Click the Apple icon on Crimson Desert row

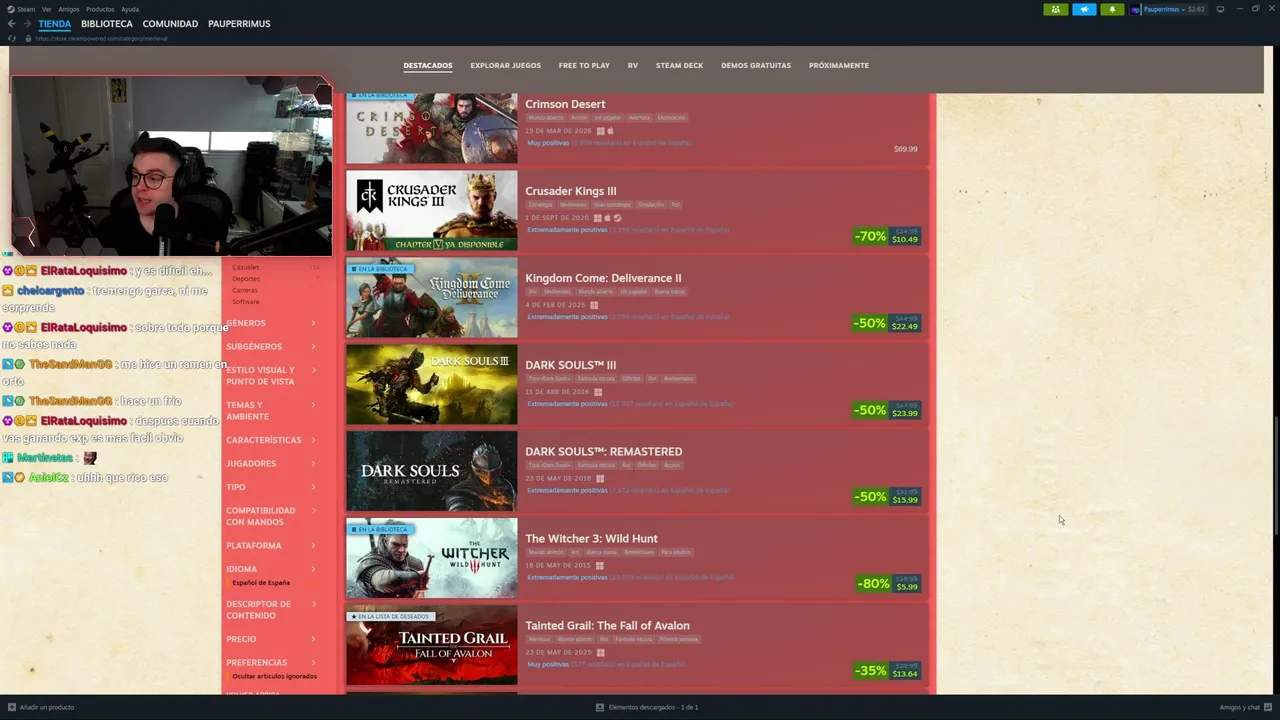click(x=610, y=131)
